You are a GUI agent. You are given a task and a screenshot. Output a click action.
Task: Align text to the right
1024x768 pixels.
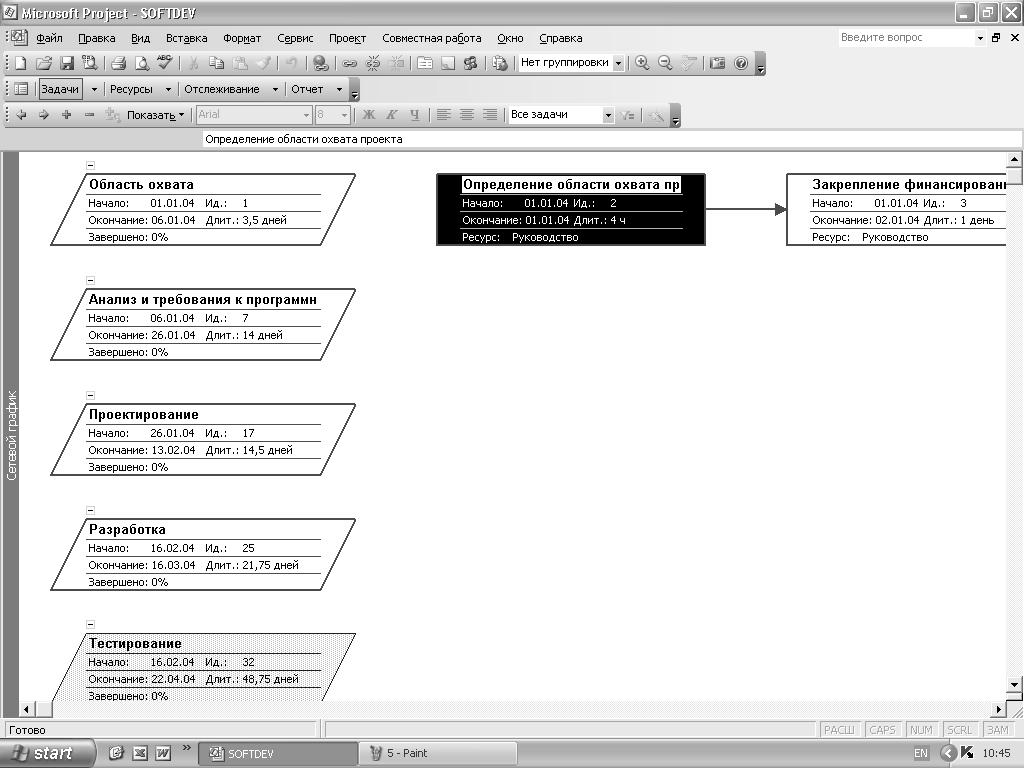490,115
